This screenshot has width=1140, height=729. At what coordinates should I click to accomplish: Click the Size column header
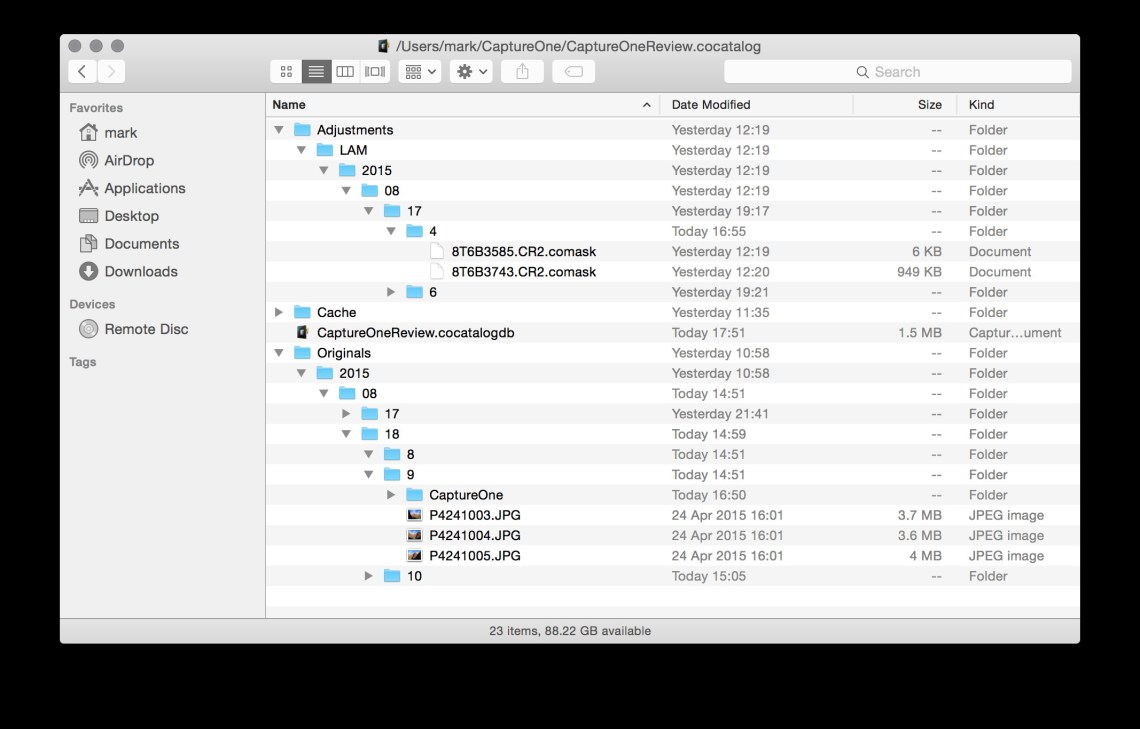click(x=928, y=104)
